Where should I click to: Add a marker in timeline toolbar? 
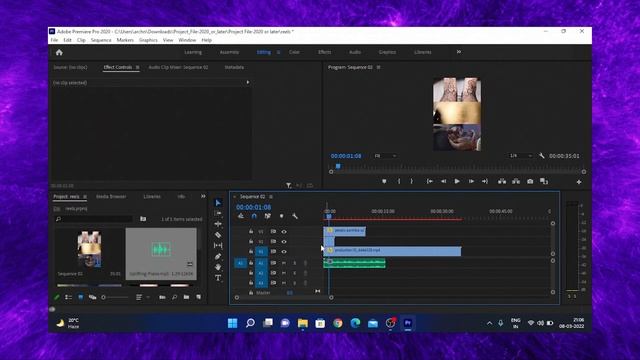click(x=281, y=216)
